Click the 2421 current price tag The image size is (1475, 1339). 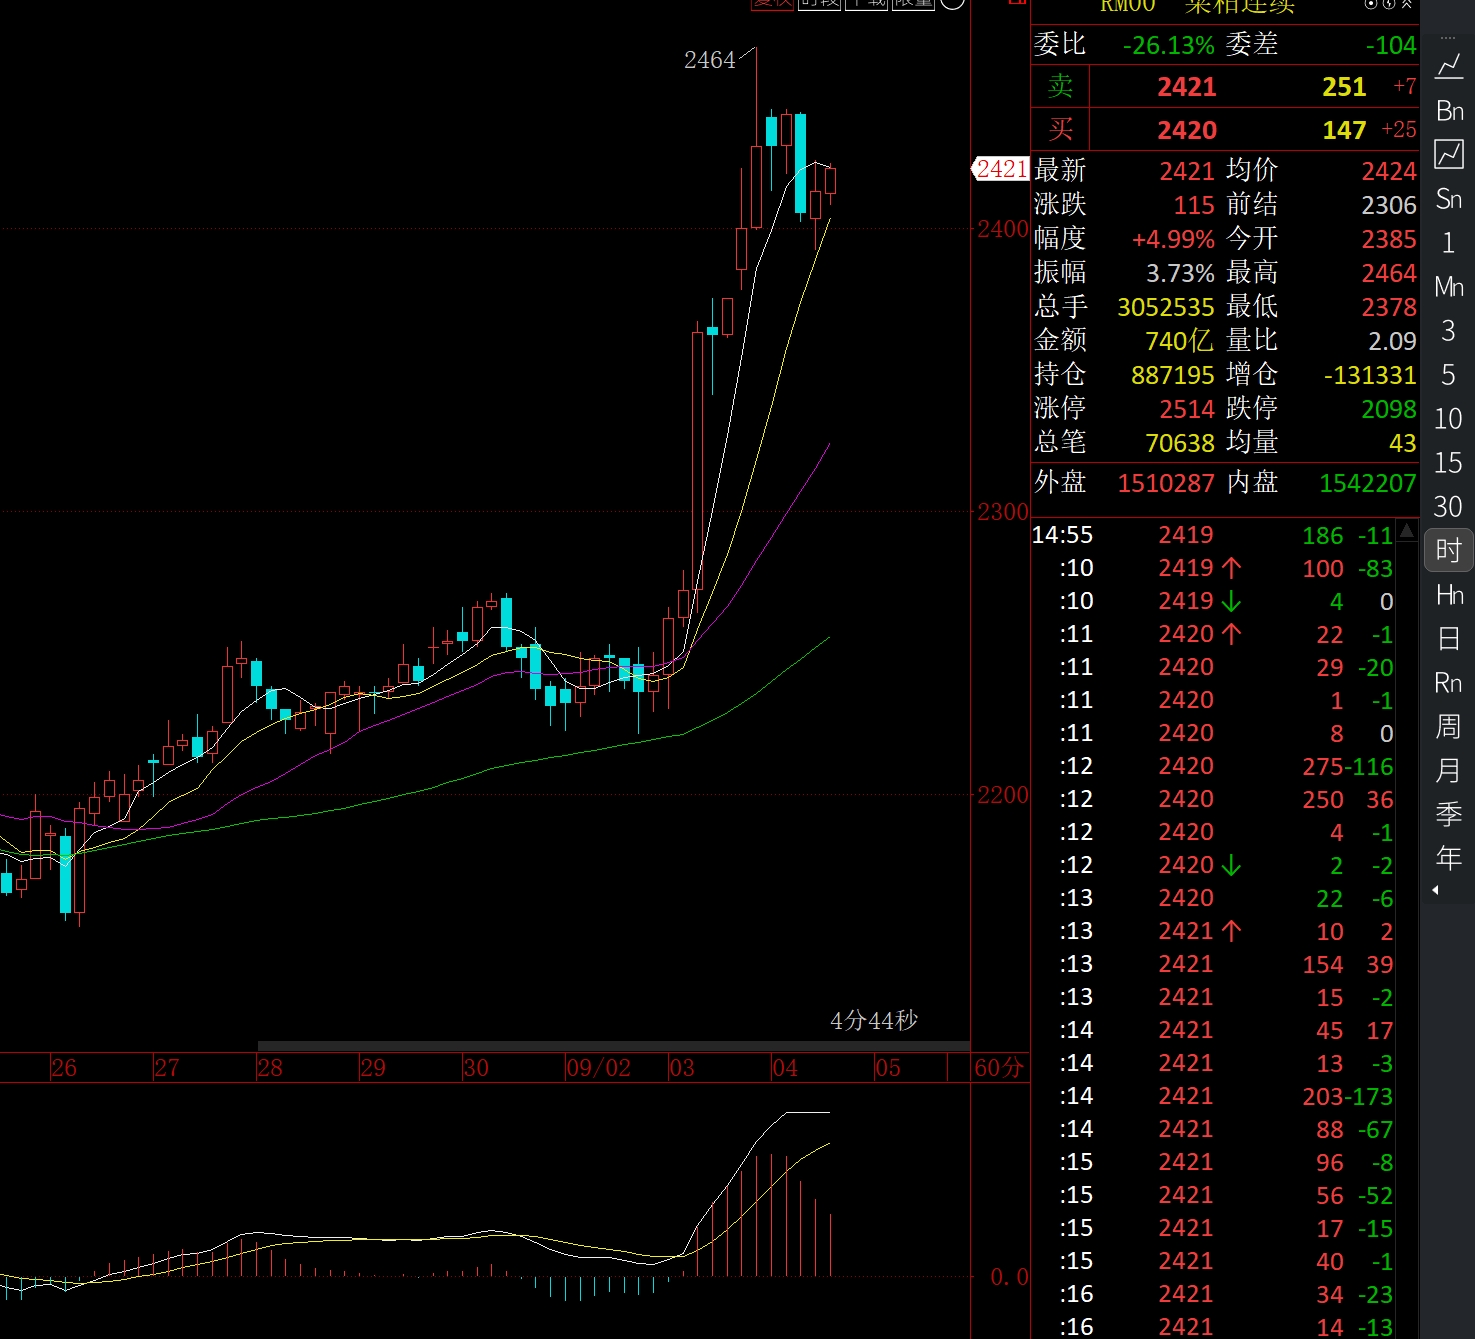[x=1001, y=169]
